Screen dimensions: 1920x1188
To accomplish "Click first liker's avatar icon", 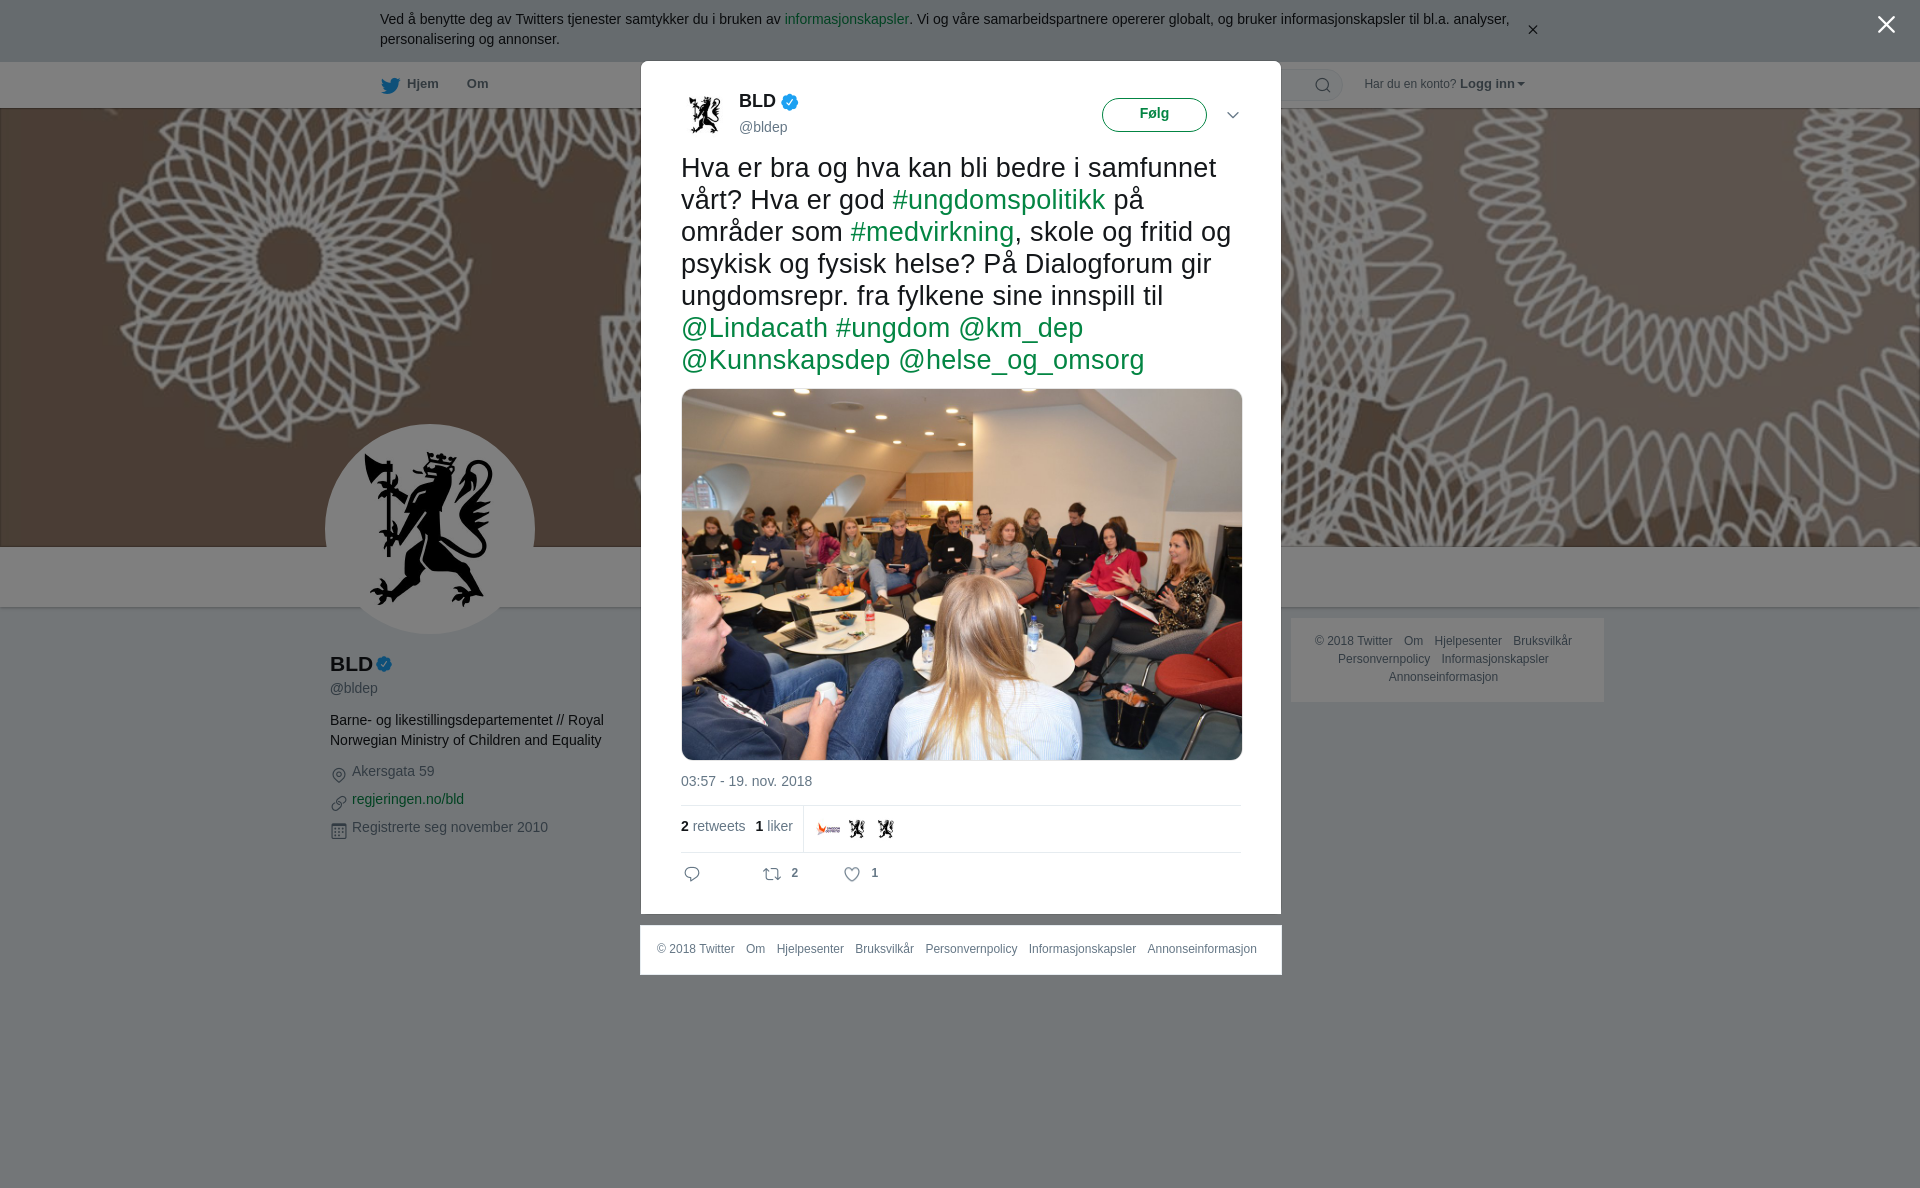I will pyautogui.click(x=828, y=829).
